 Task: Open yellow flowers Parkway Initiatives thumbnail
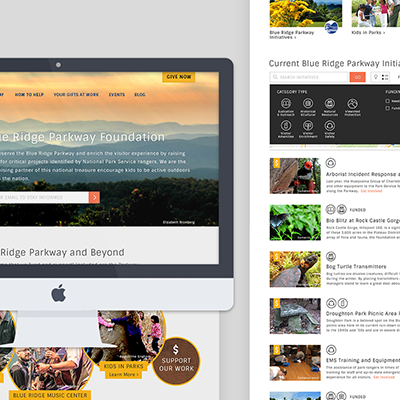(x=306, y=13)
